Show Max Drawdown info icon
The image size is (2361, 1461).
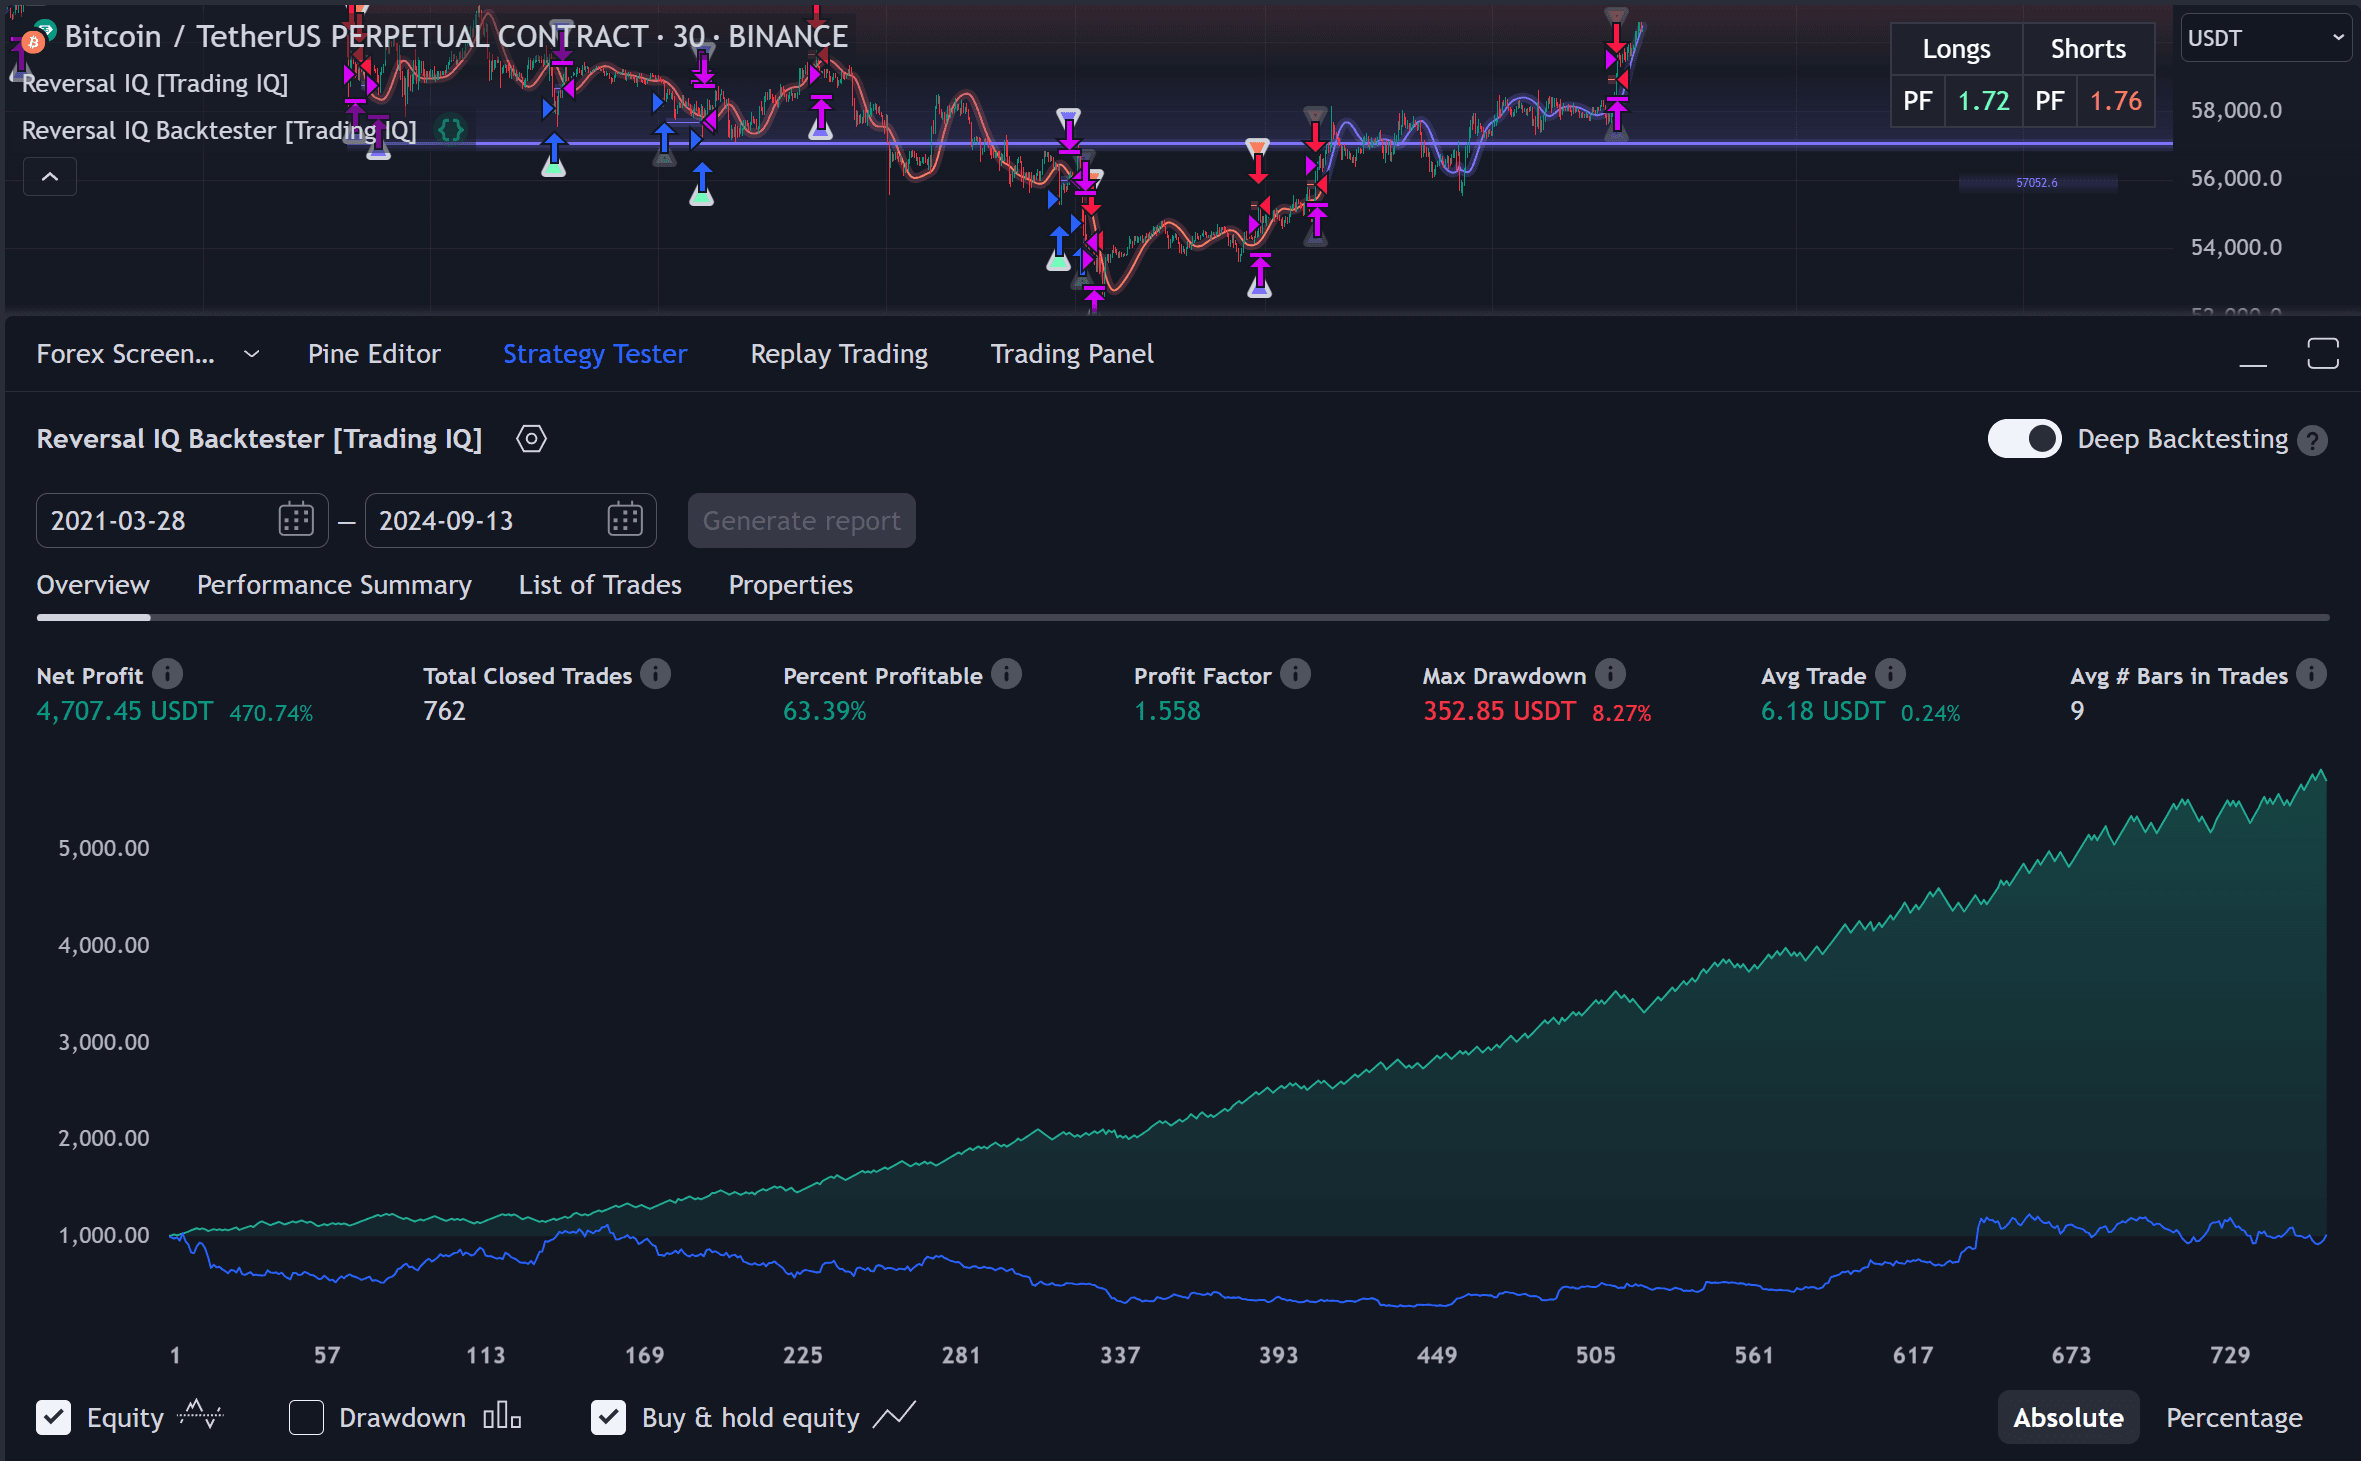tap(1611, 675)
